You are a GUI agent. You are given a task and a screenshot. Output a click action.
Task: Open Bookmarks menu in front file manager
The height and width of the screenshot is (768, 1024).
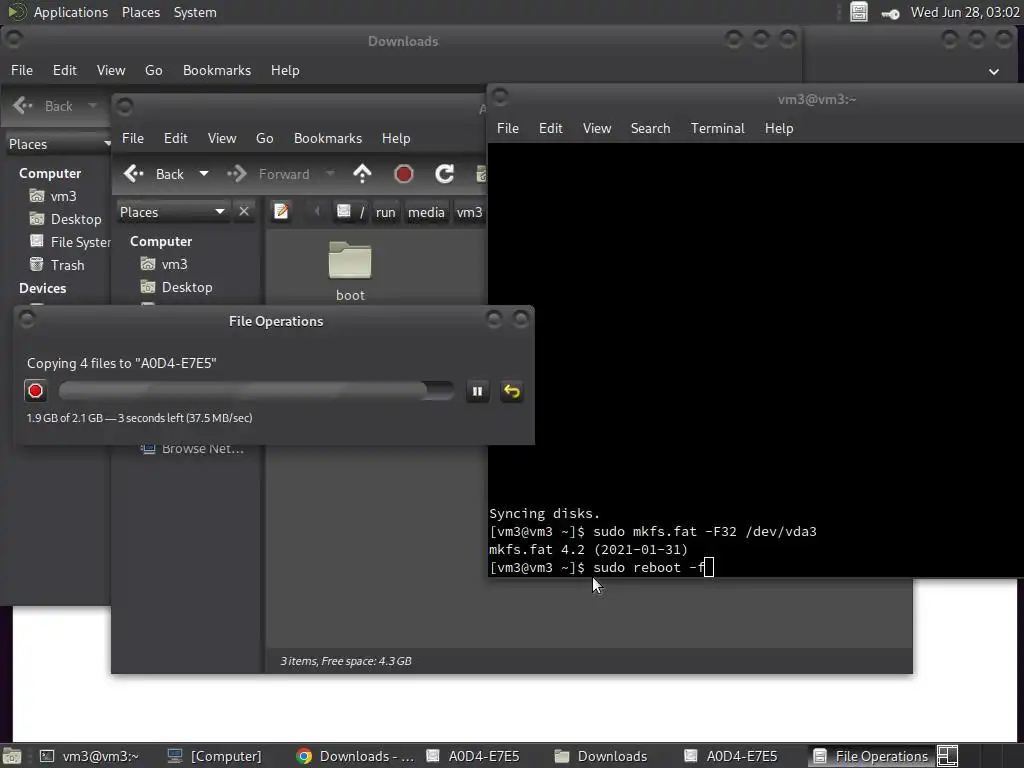pyautogui.click(x=328, y=138)
